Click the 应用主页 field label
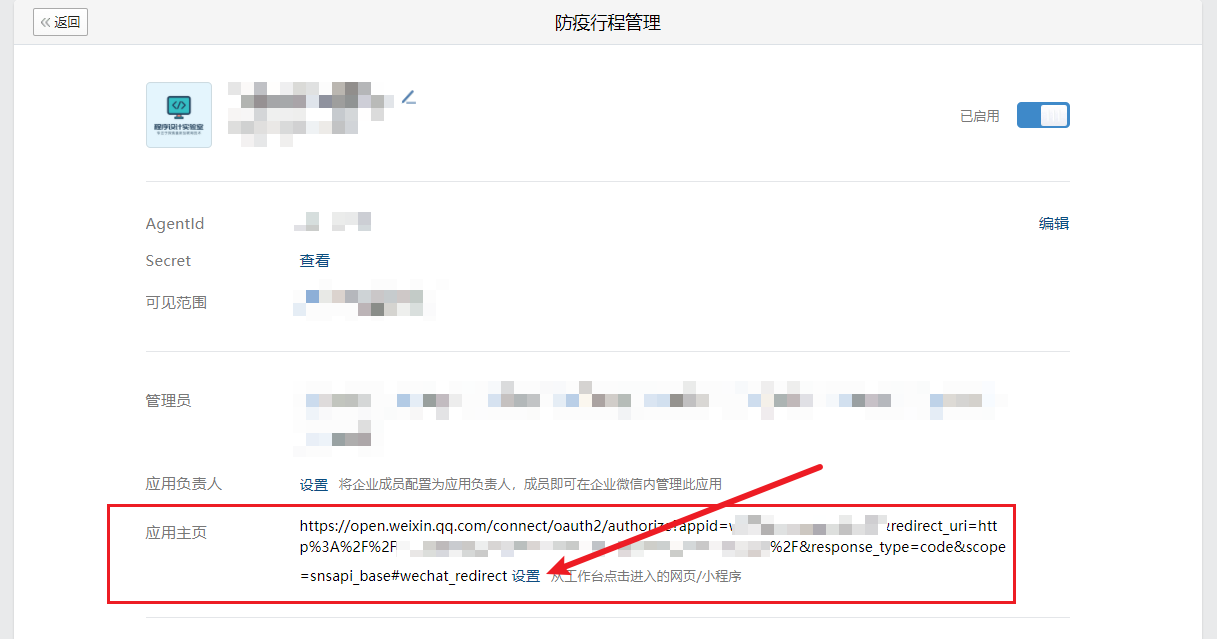 coord(176,533)
